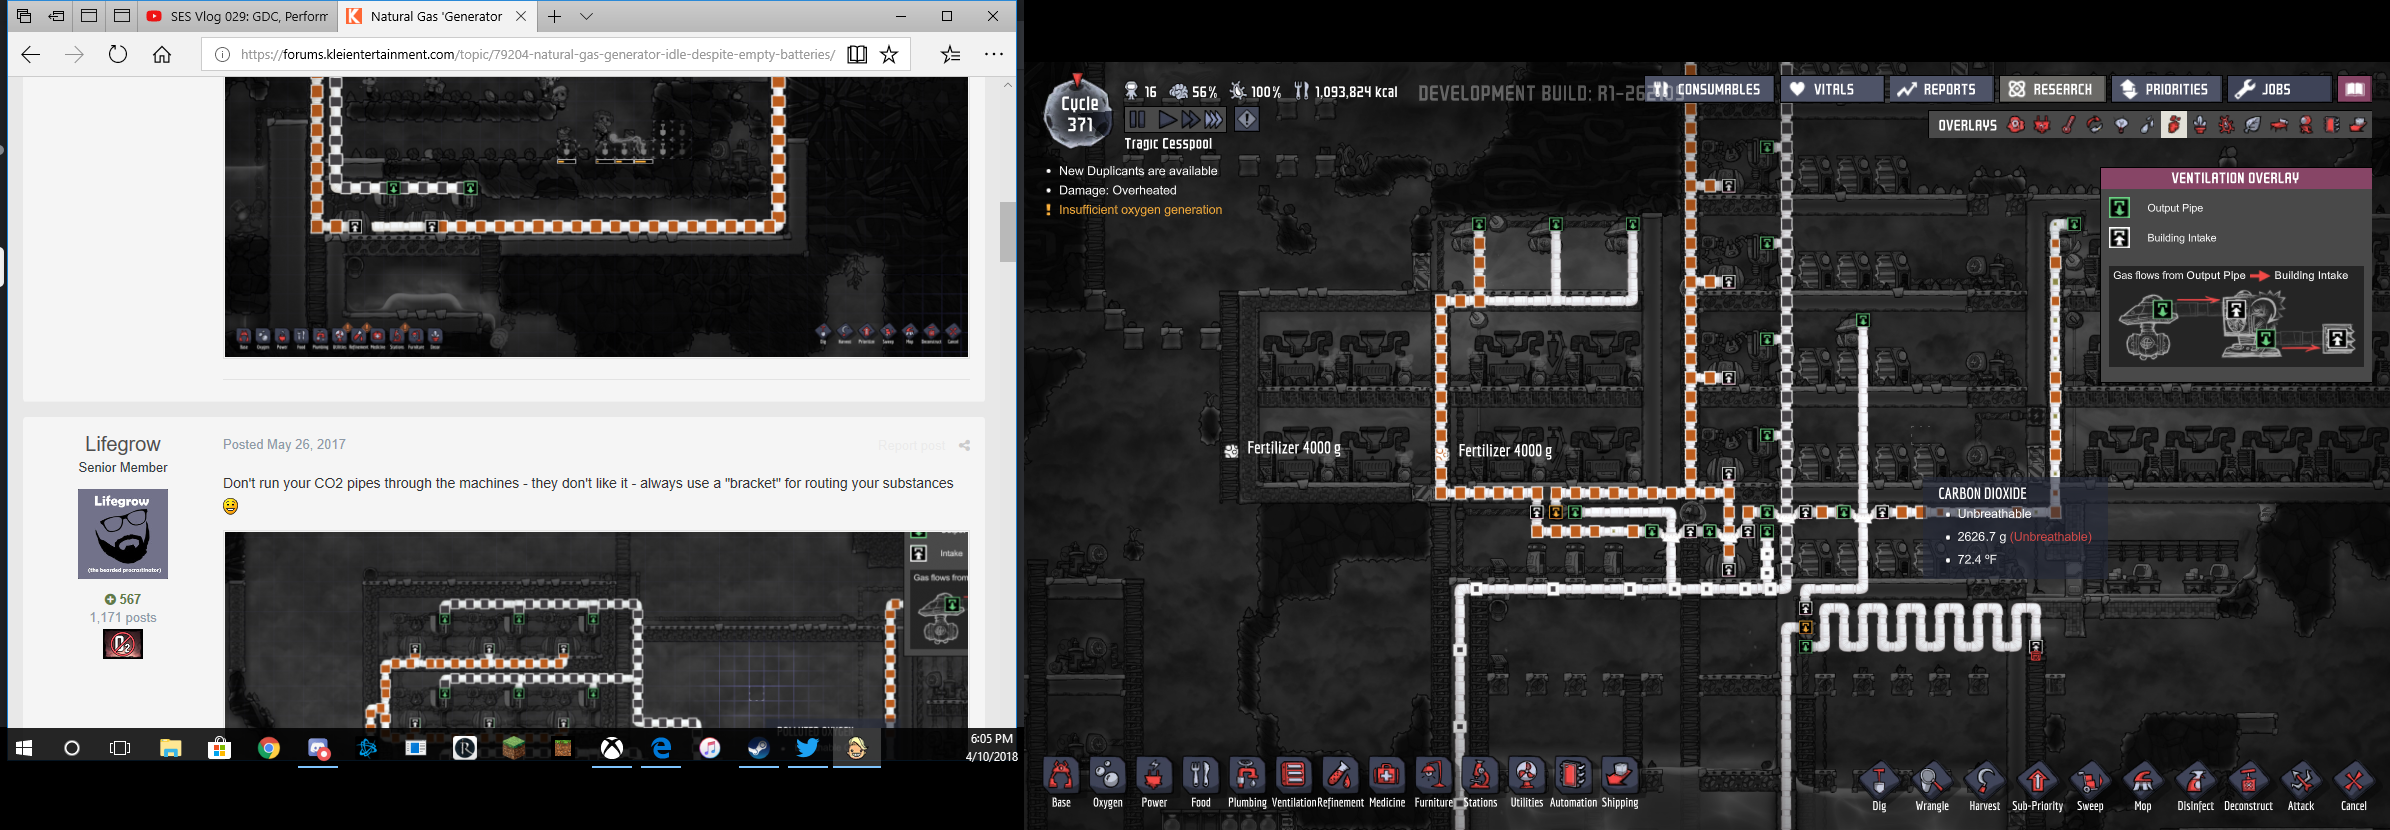Screen dimensions: 2390x830
Task: Set game to fast speed
Action: 1189,119
